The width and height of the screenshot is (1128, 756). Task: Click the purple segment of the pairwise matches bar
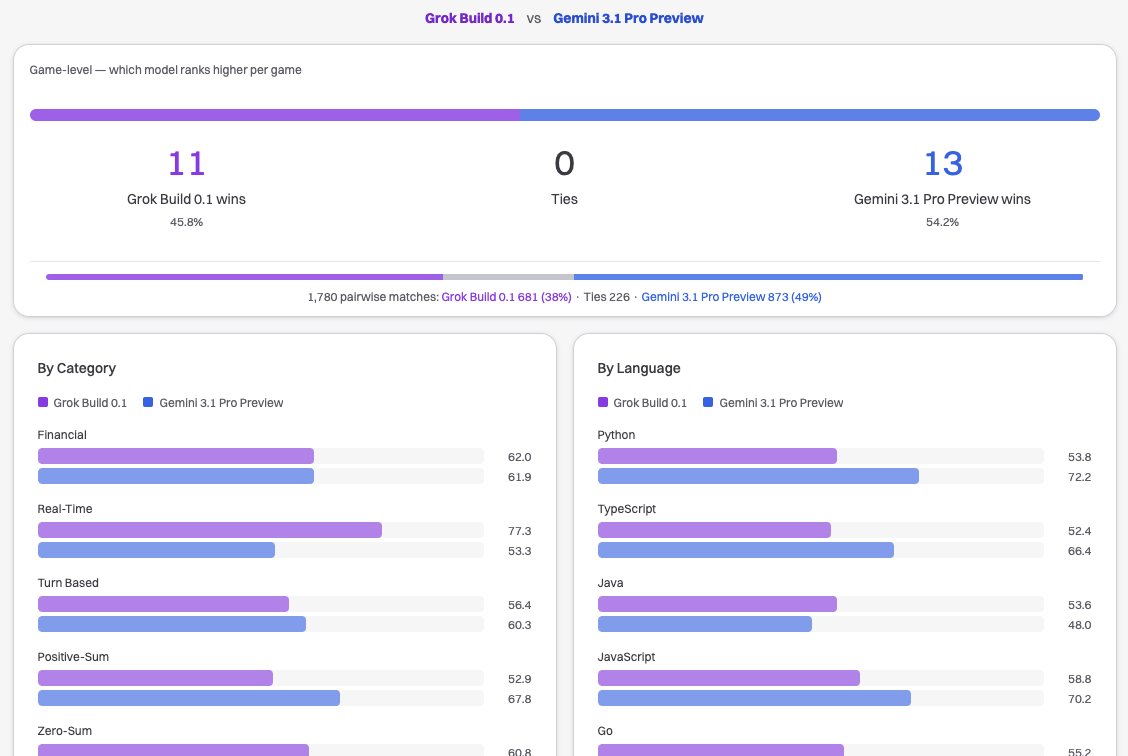click(x=245, y=277)
